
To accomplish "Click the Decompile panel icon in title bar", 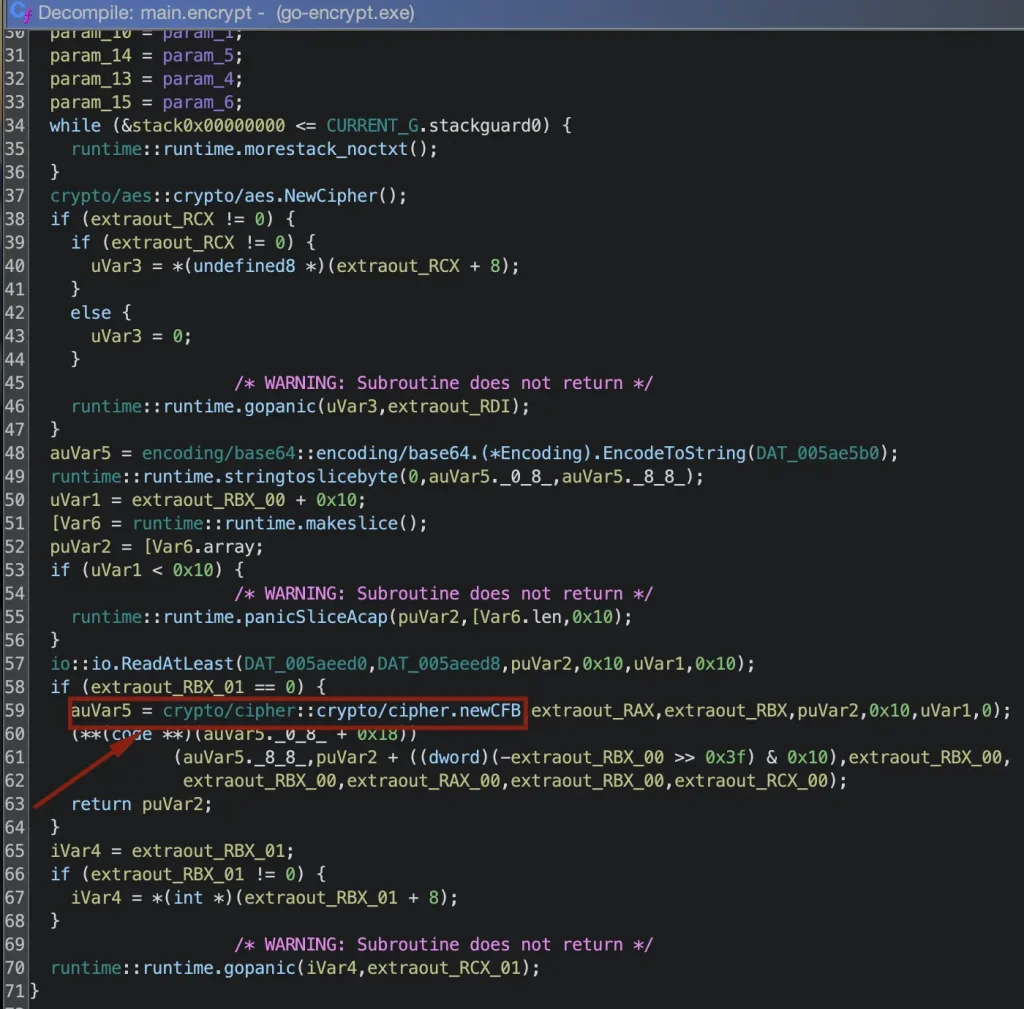I will click(19, 13).
